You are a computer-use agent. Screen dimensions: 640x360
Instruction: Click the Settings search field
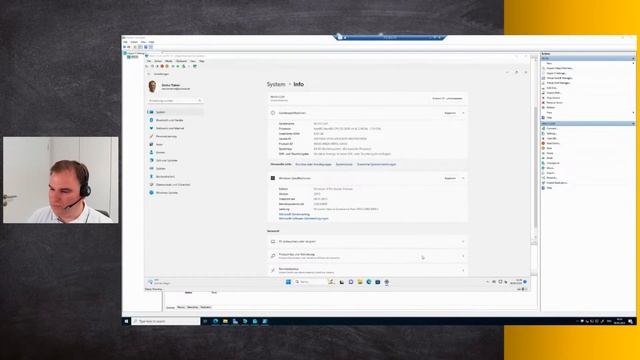click(175, 100)
